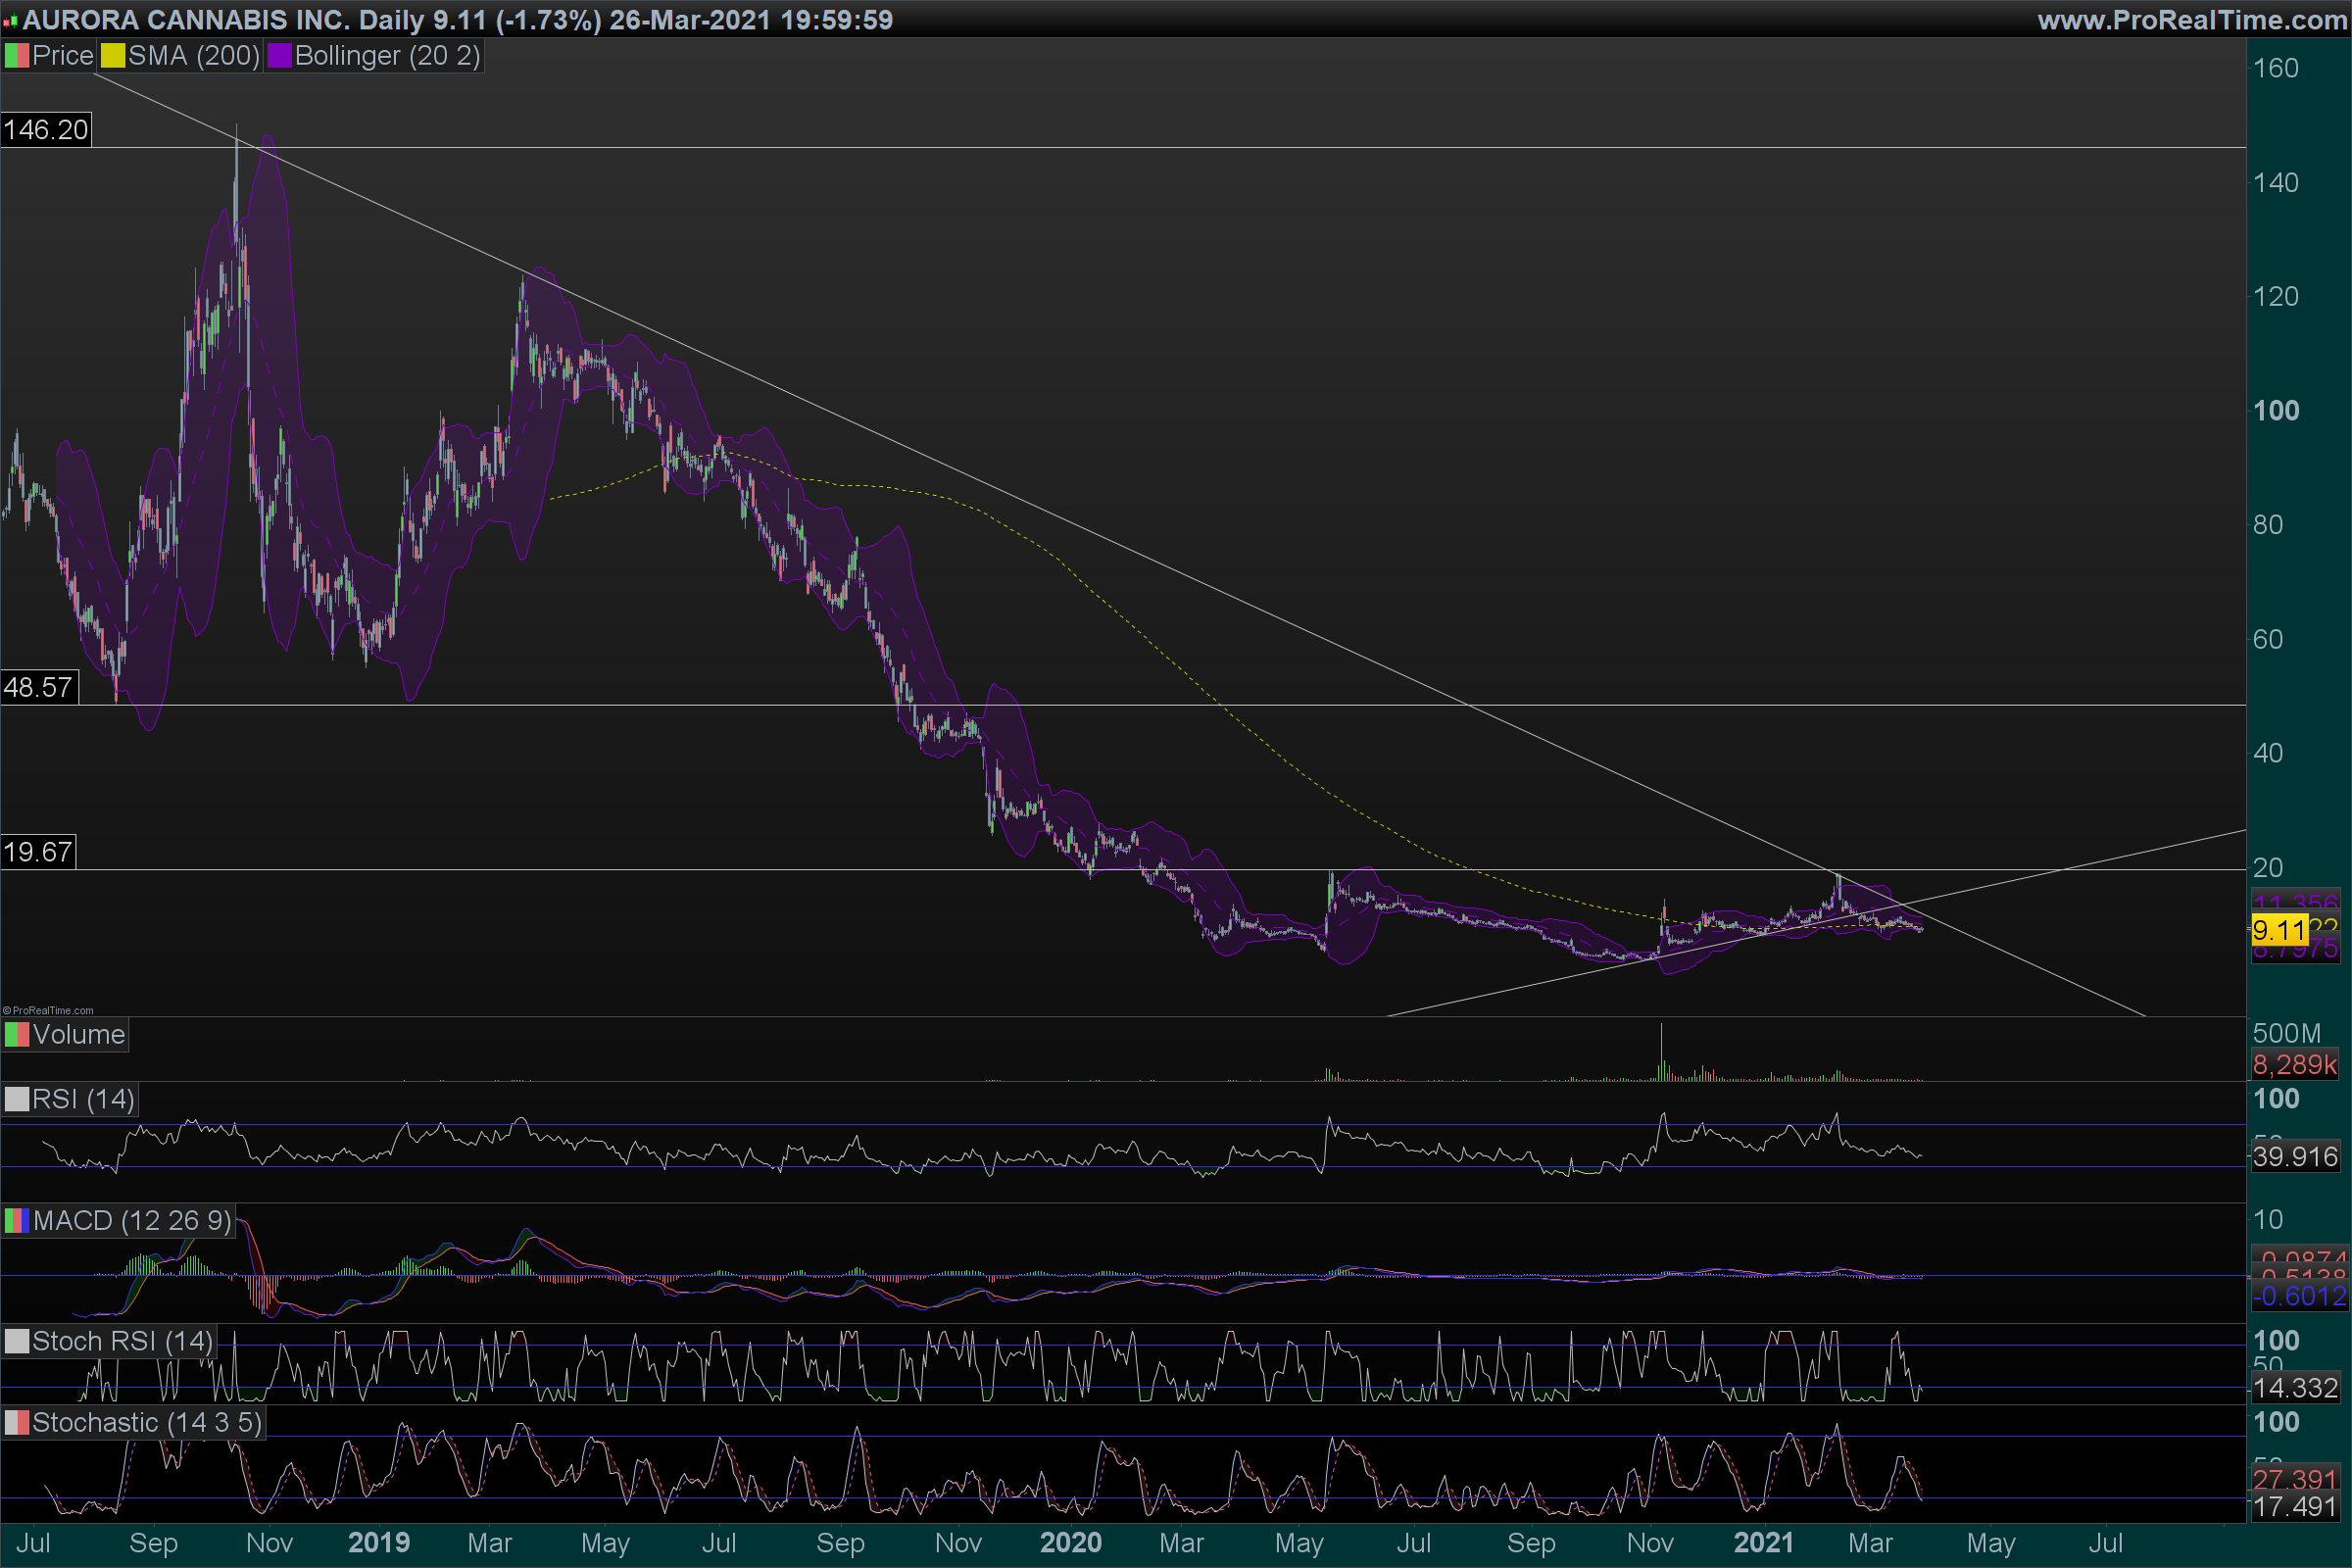Click the yellow SMA (200) legend swatch
Image resolution: width=2352 pixels, height=1568 pixels.
pos(112,56)
